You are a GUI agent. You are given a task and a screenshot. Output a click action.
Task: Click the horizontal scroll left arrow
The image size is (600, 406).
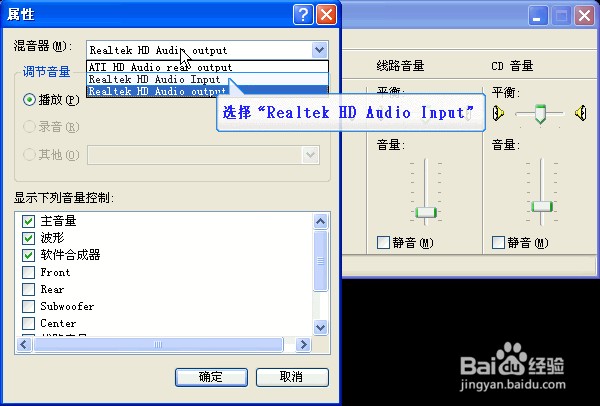coord(24,344)
